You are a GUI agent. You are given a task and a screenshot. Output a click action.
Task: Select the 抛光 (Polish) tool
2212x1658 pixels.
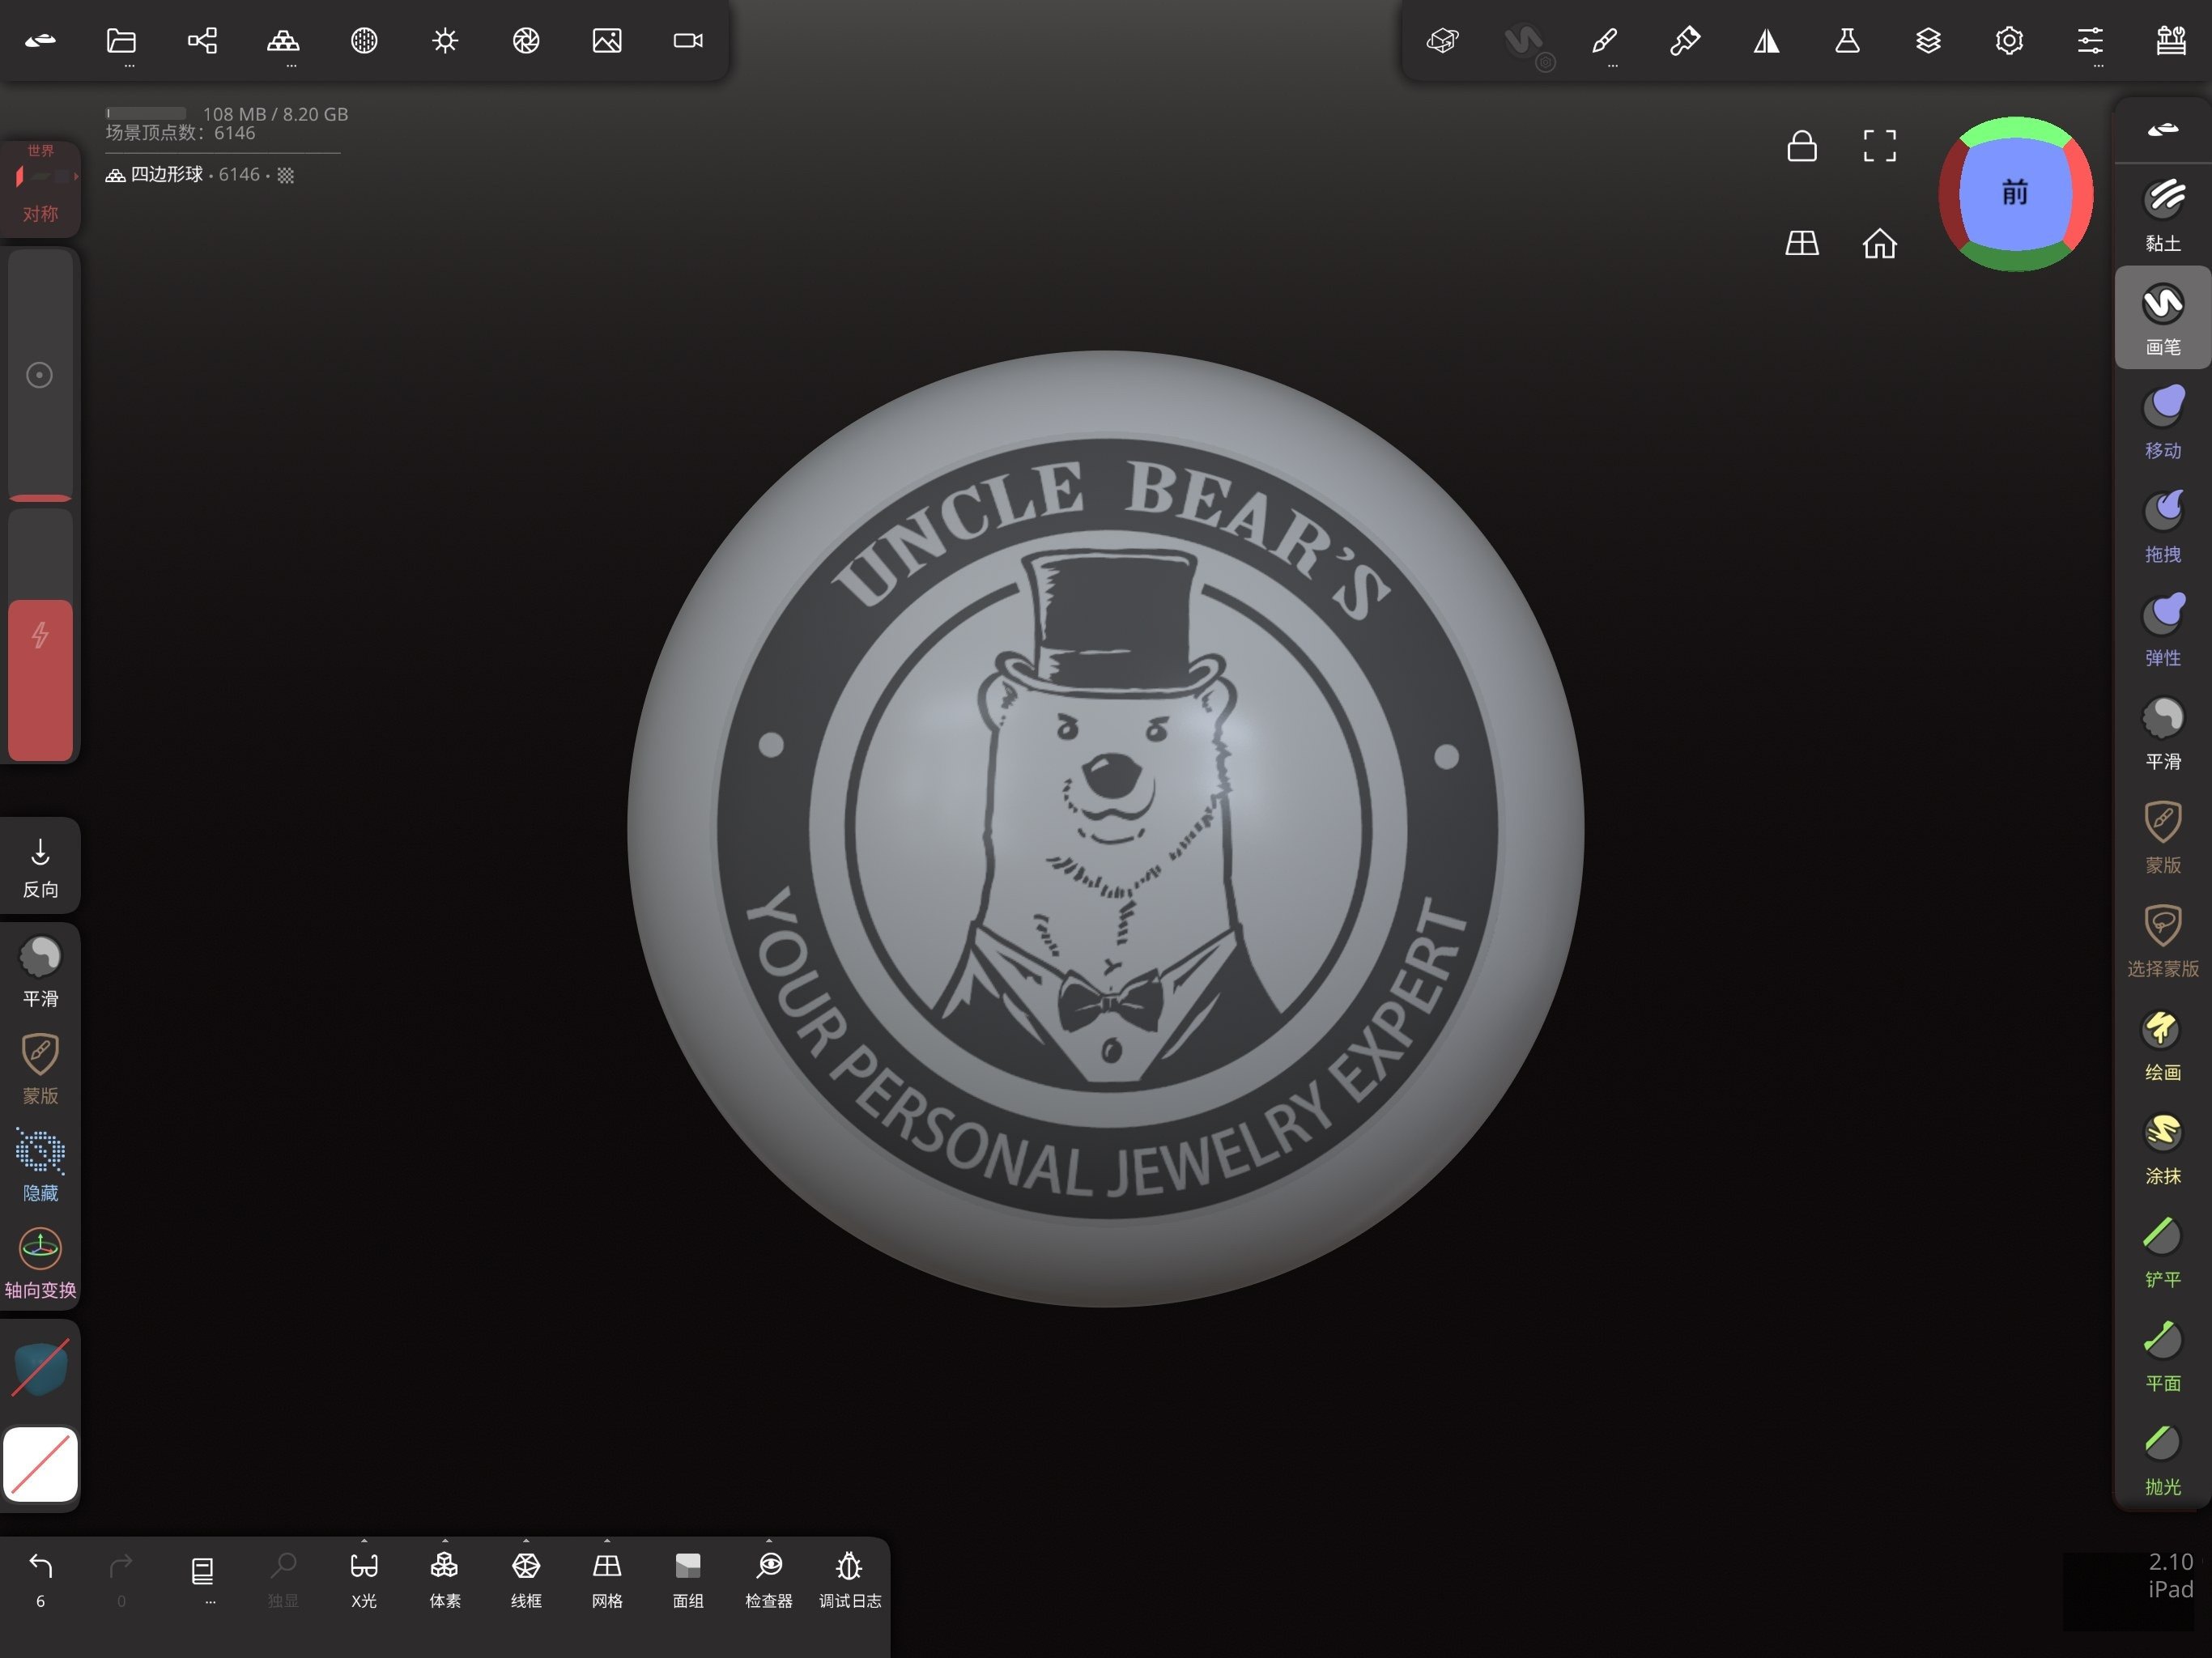[x=2162, y=1460]
